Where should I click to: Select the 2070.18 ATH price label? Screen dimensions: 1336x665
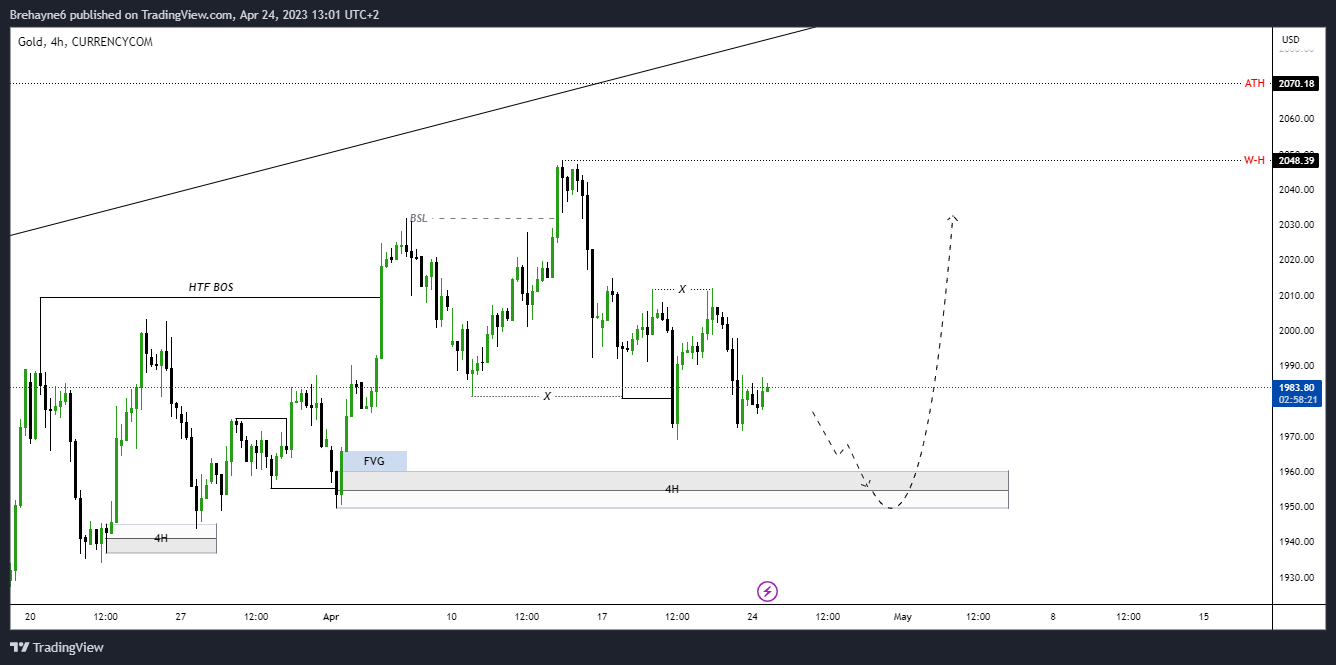tap(1296, 84)
